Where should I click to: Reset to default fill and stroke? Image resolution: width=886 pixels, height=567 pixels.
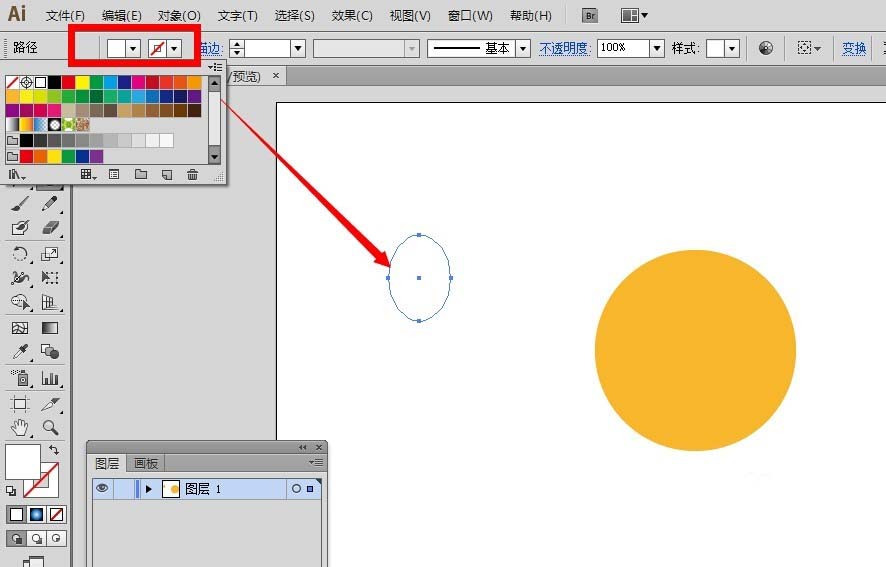pyautogui.click(x=11, y=491)
